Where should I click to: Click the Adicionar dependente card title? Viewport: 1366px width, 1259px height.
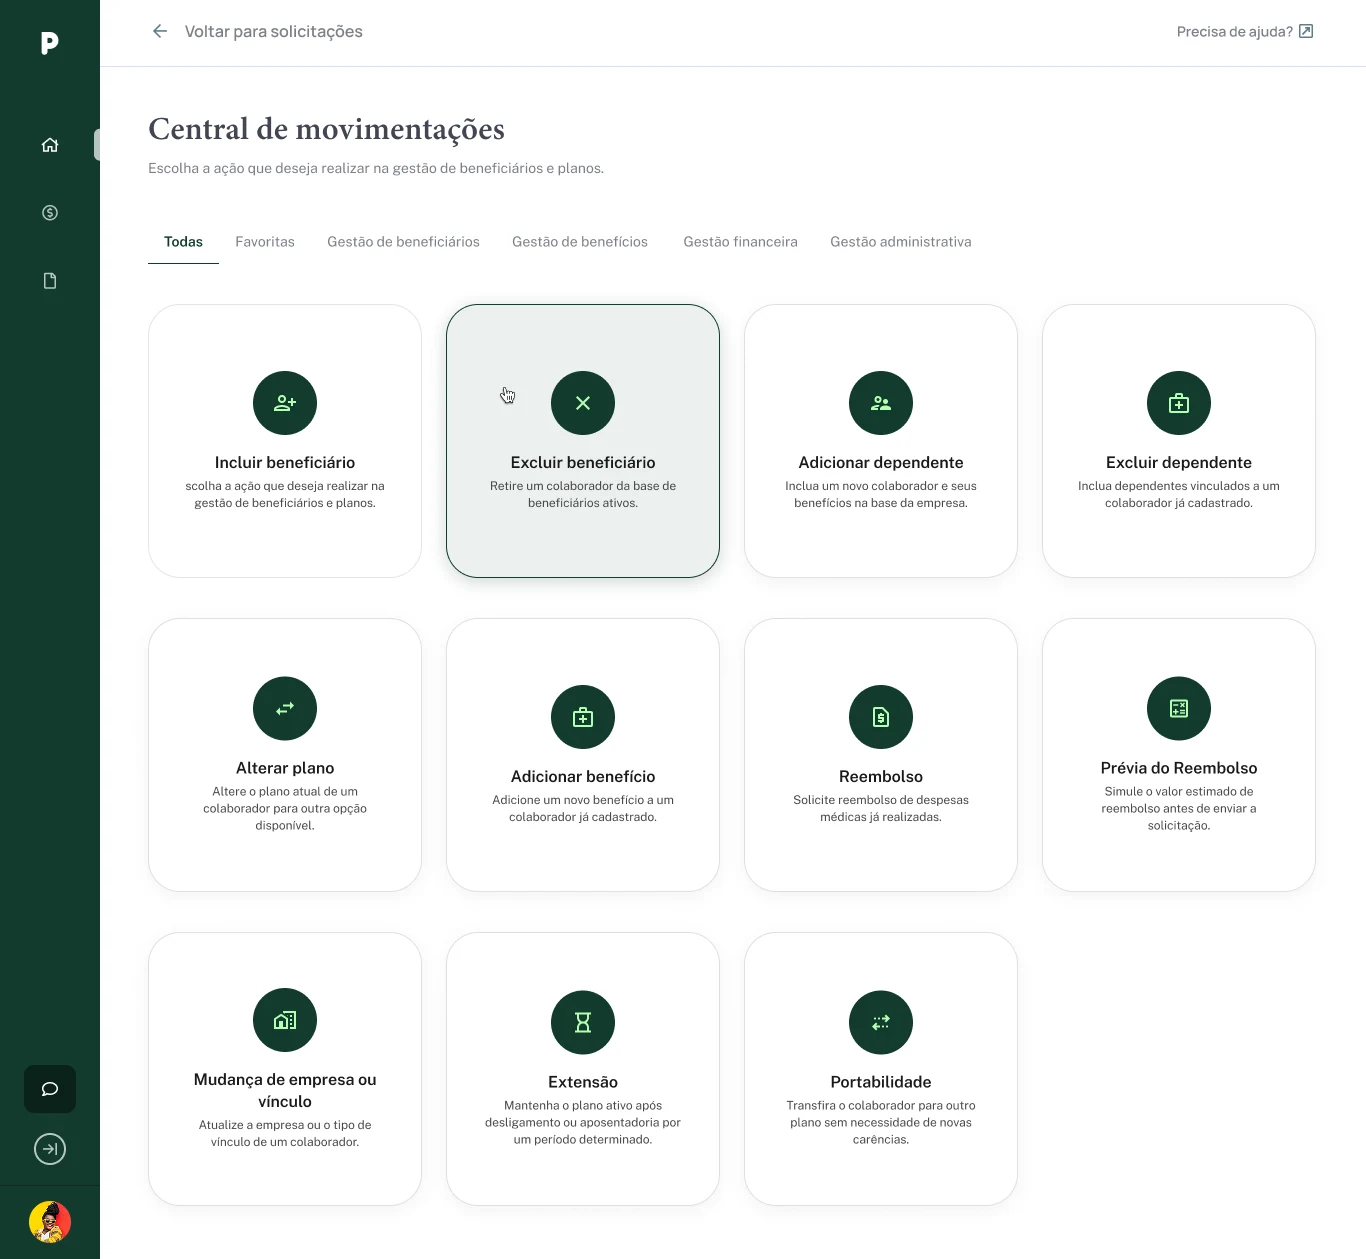881,462
